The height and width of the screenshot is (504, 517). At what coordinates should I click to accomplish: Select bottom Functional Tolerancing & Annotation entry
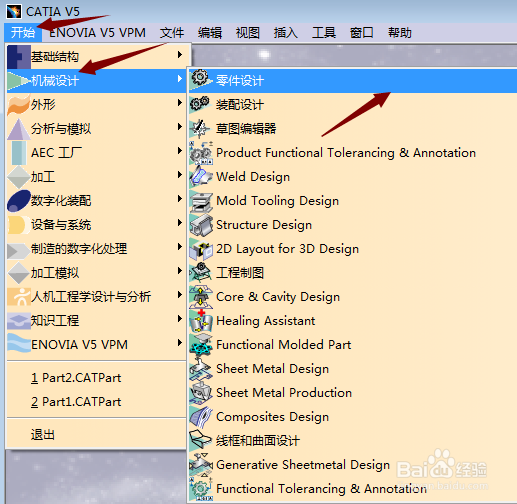click(x=353, y=489)
